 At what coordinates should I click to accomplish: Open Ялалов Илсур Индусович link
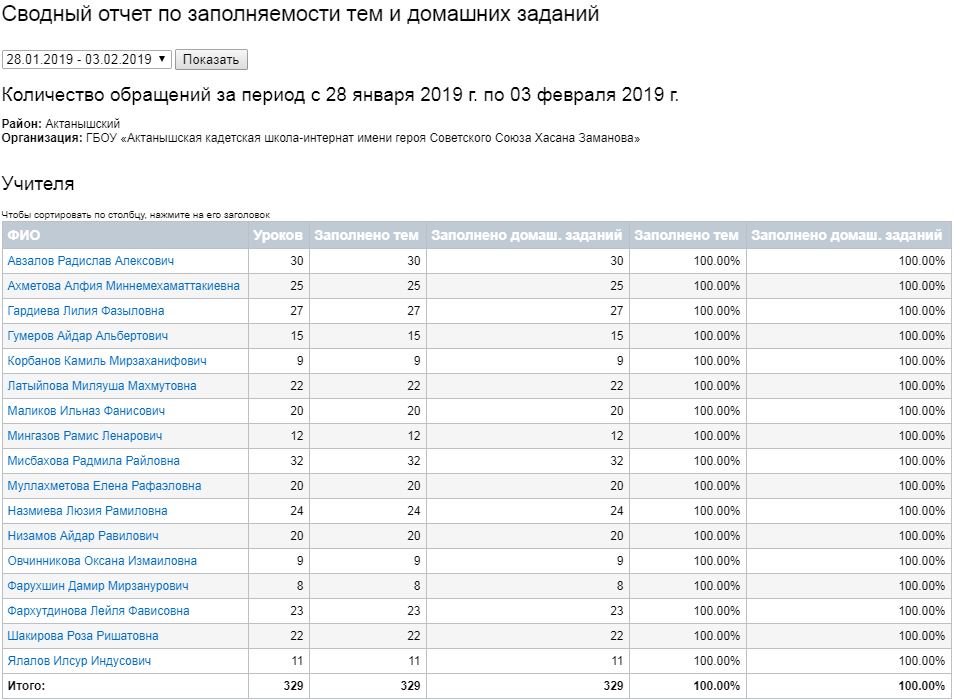(x=79, y=661)
